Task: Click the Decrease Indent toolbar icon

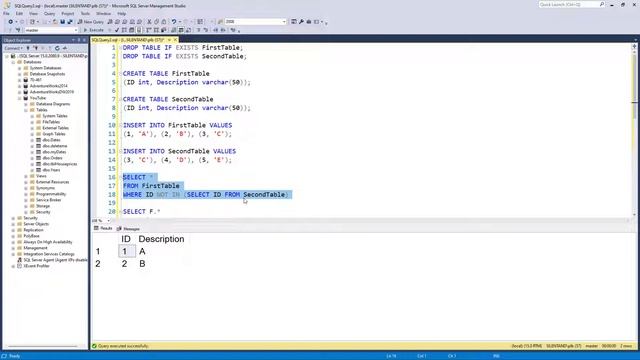Action: 216,30
